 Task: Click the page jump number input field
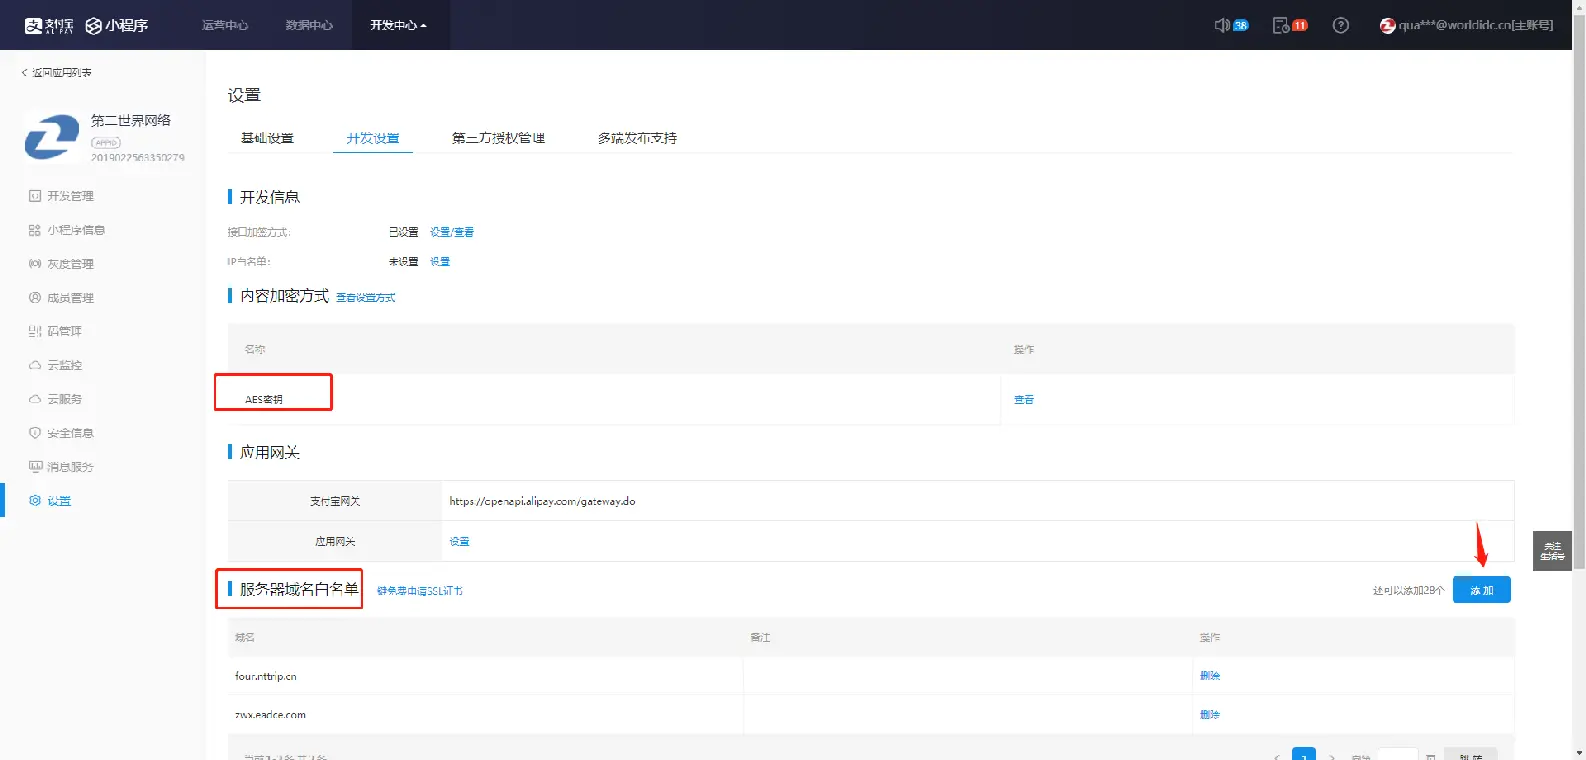pyautogui.click(x=1397, y=755)
